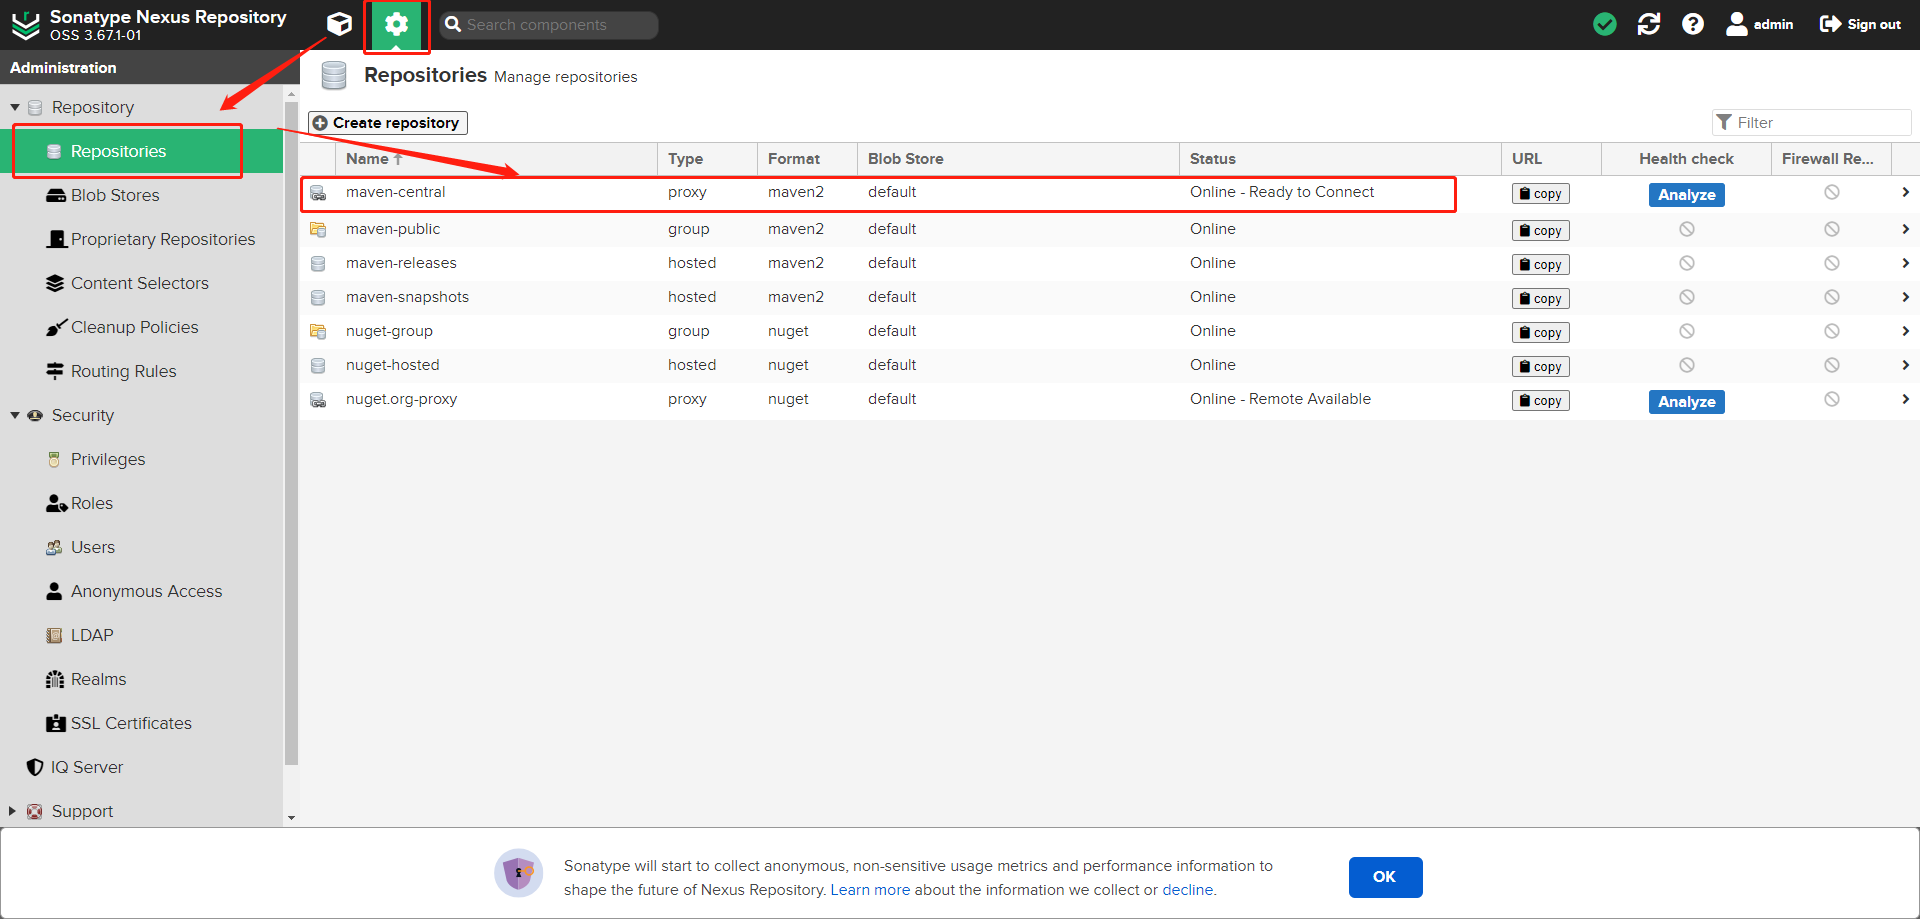
Task: Follow the Learn more link
Action: [x=870, y=890]
